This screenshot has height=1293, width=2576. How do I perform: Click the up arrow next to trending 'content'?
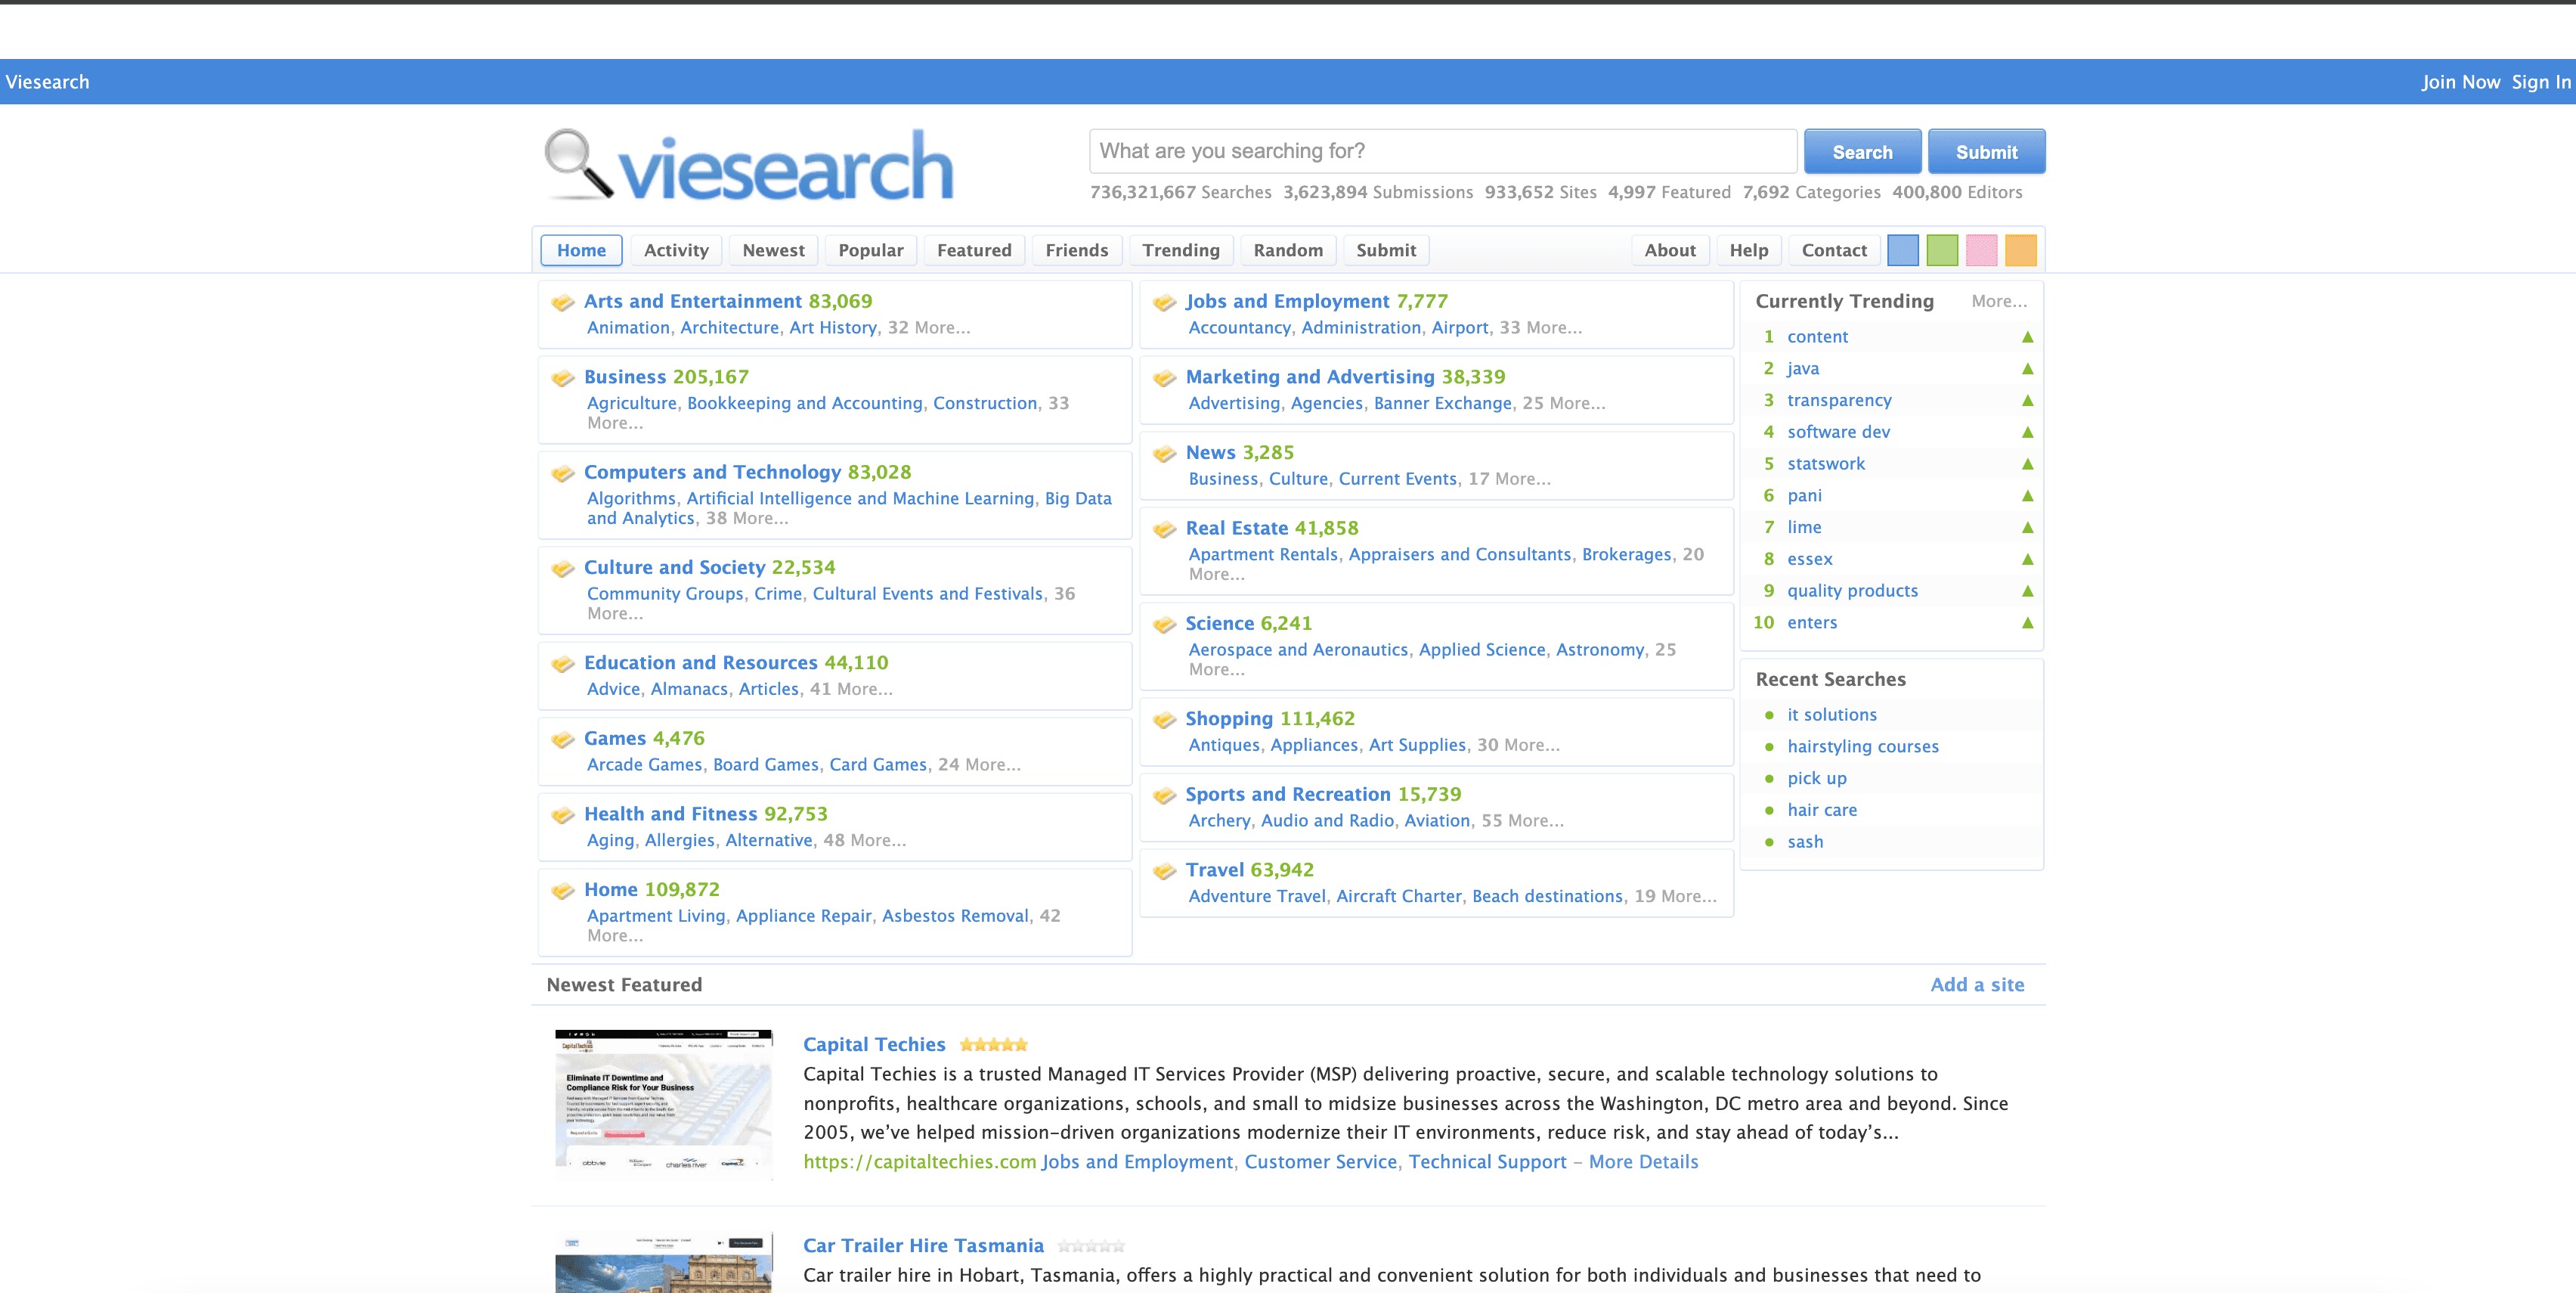[2027, 337]
